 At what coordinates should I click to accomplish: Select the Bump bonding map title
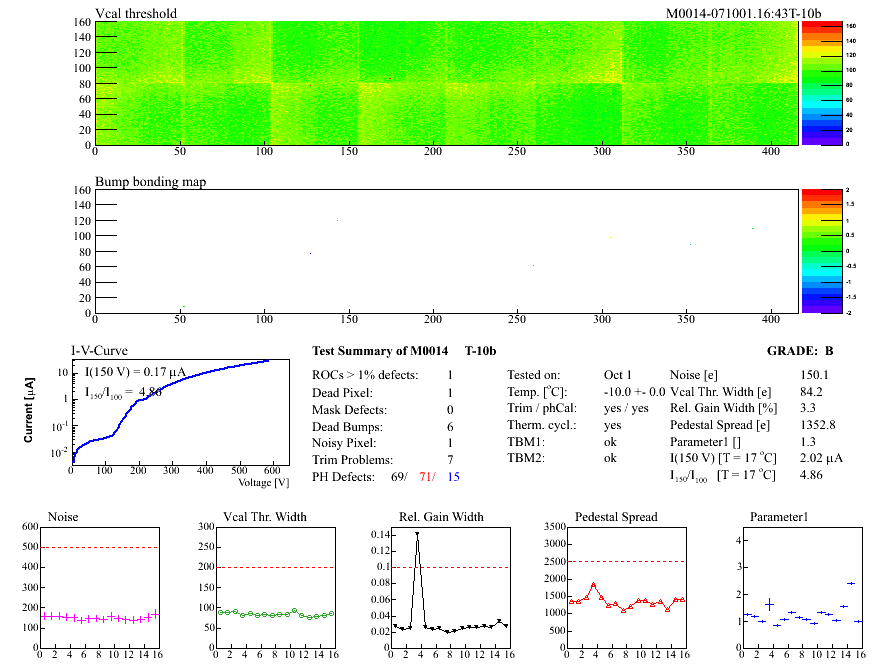click(x=149, y=182)
